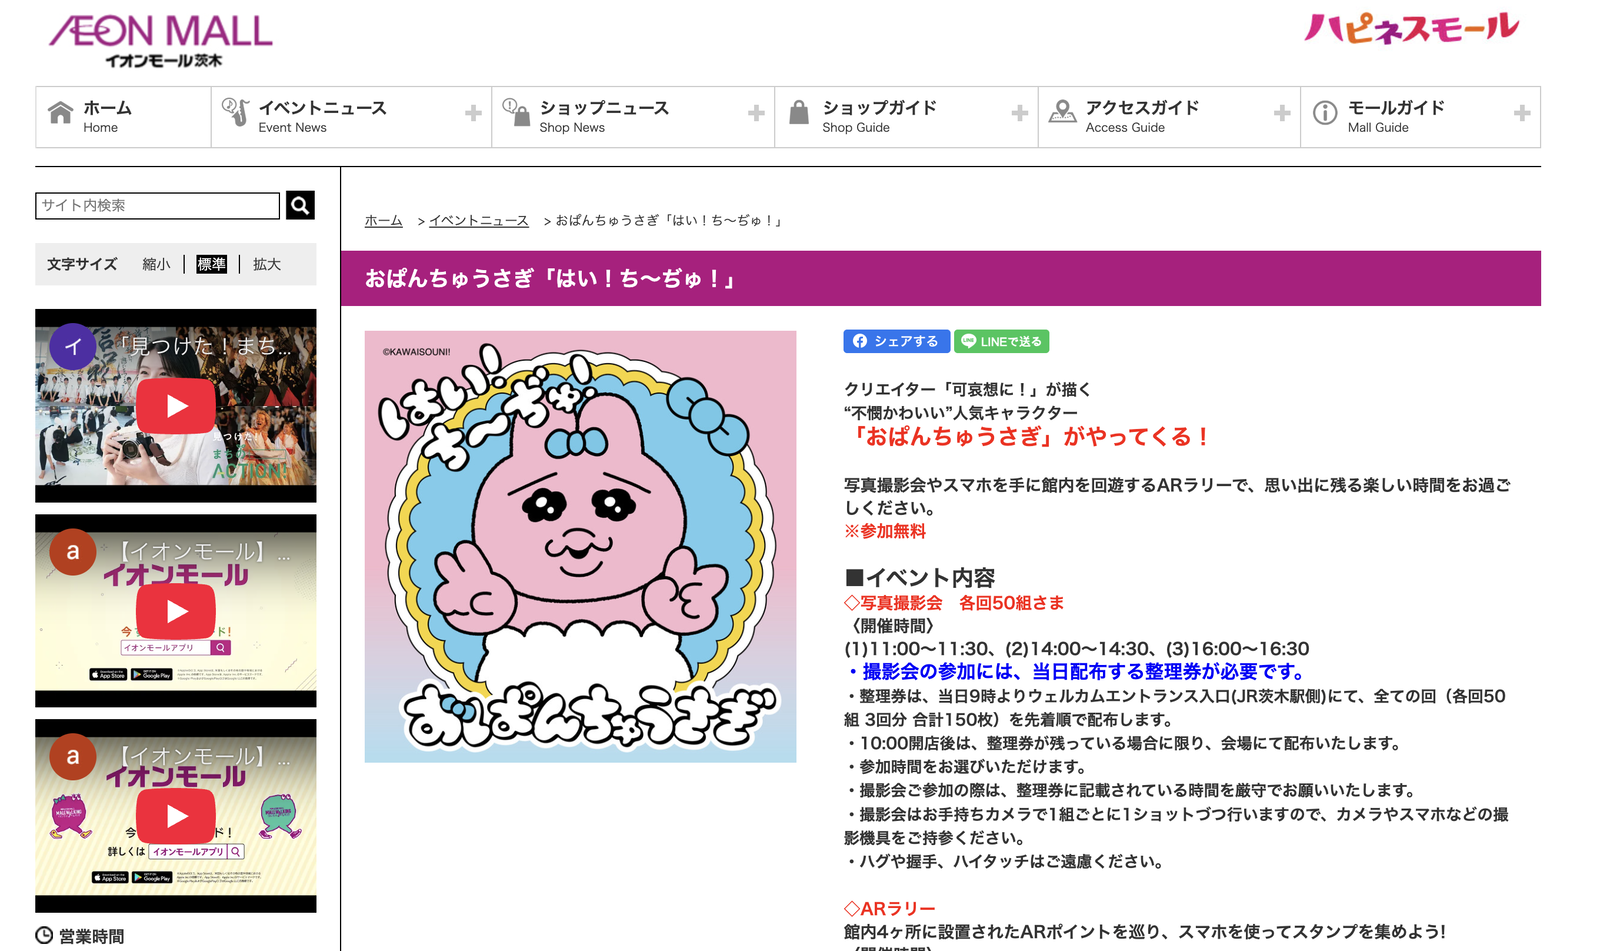Click the ■イベント内容 heading
The height and width of the screenshot is (951, 1600).
(x=920, y=578)
